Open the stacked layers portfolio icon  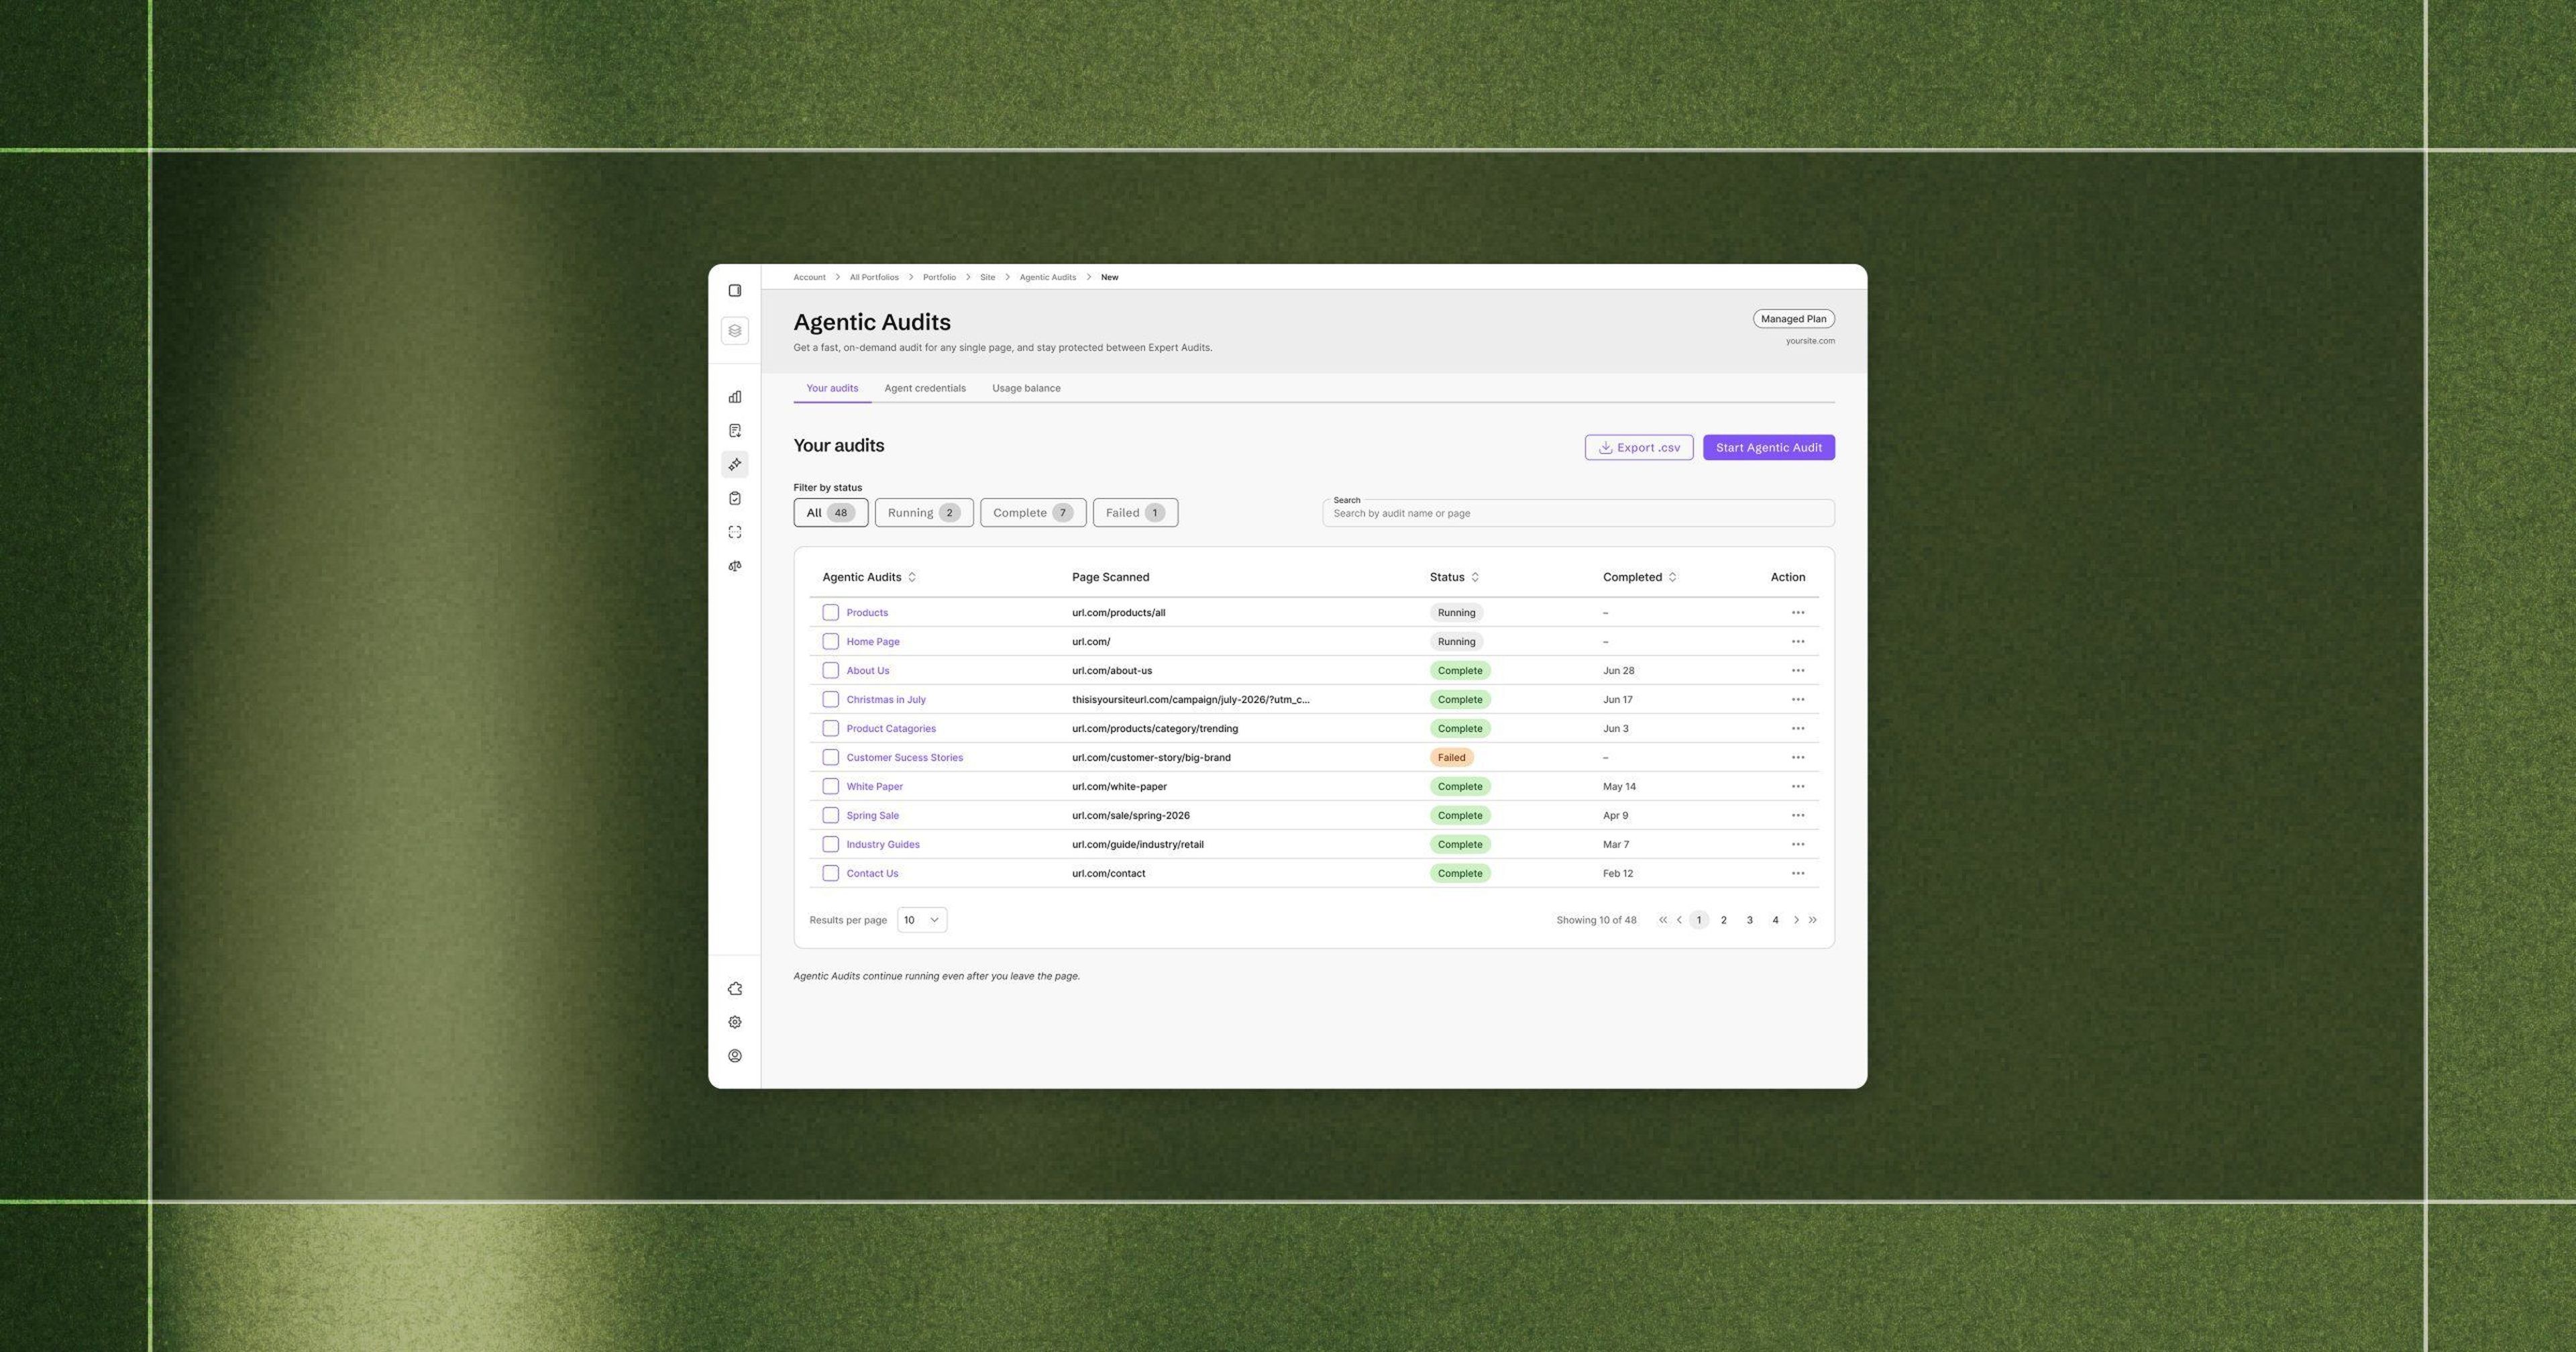tap(735, 331)
